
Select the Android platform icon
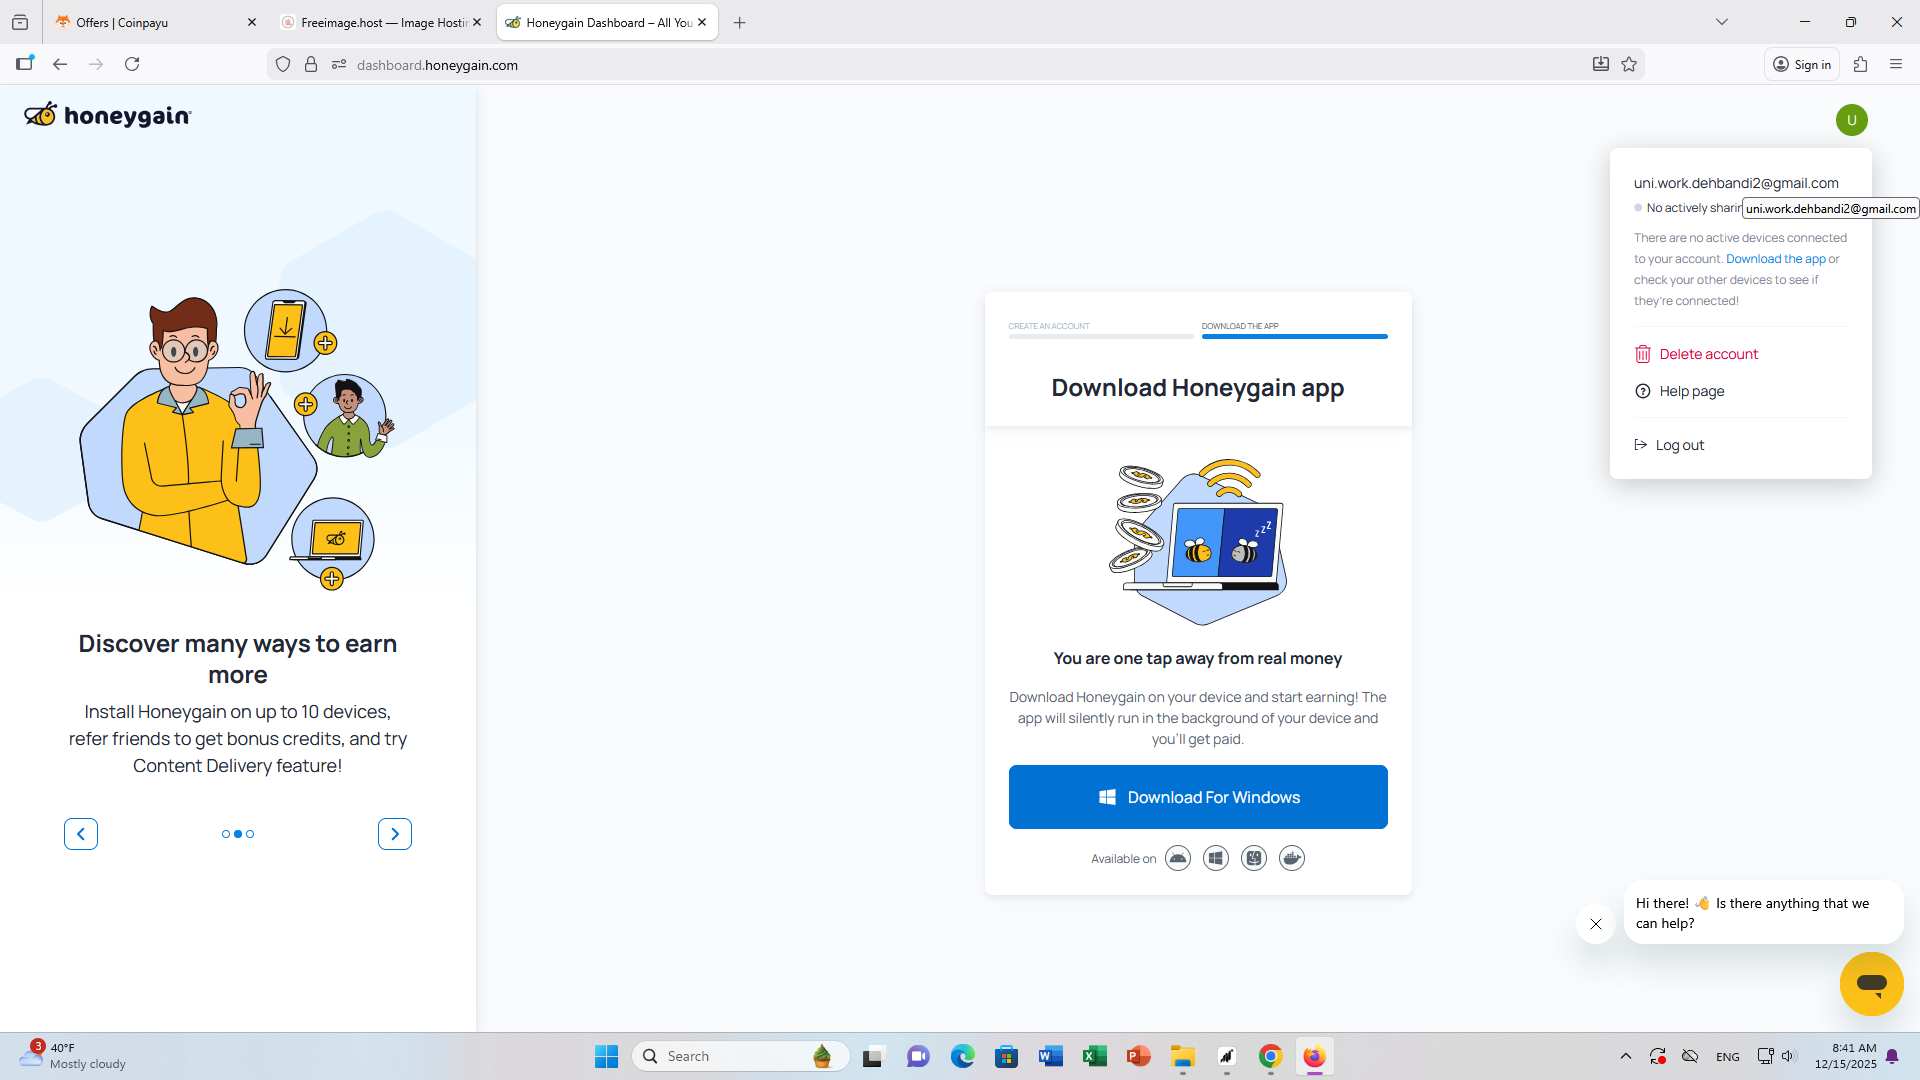(1178, 858)
